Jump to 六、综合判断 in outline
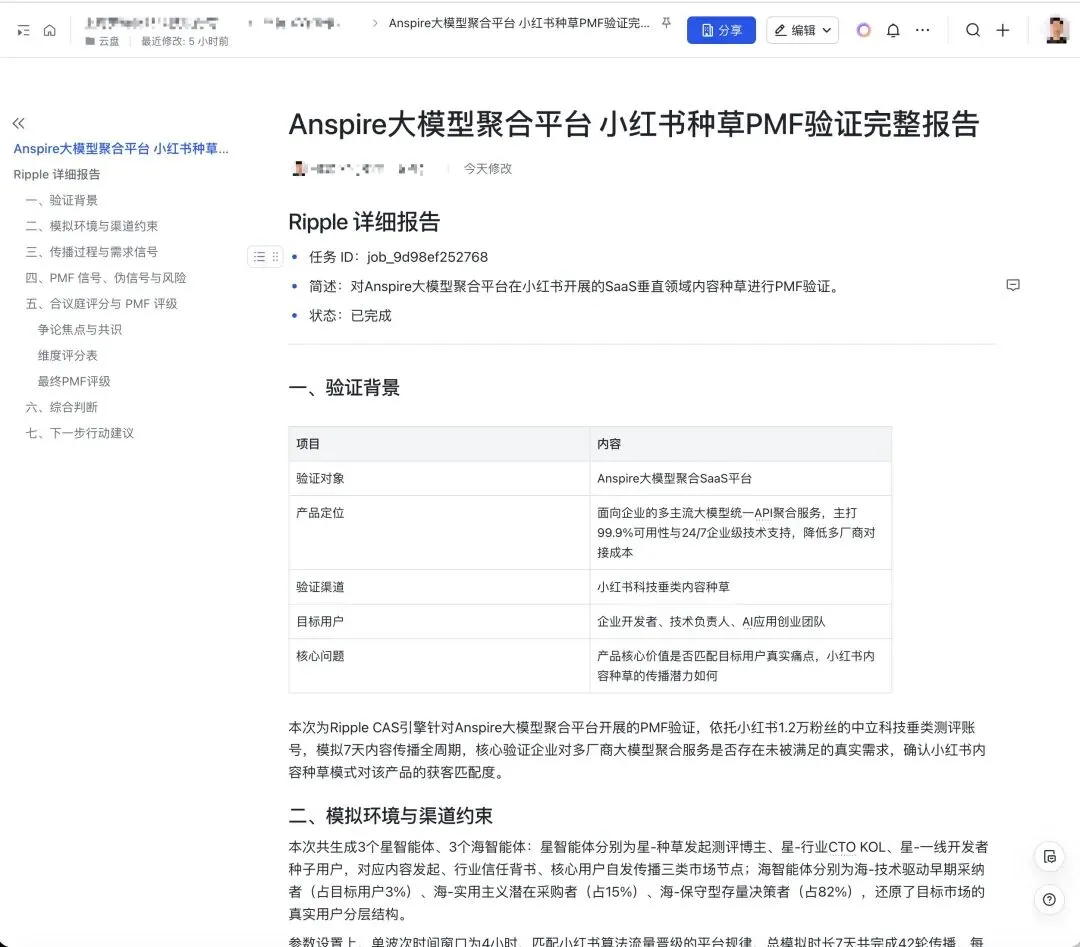This screenshot has width=1080, height=947. click(62, 407)
